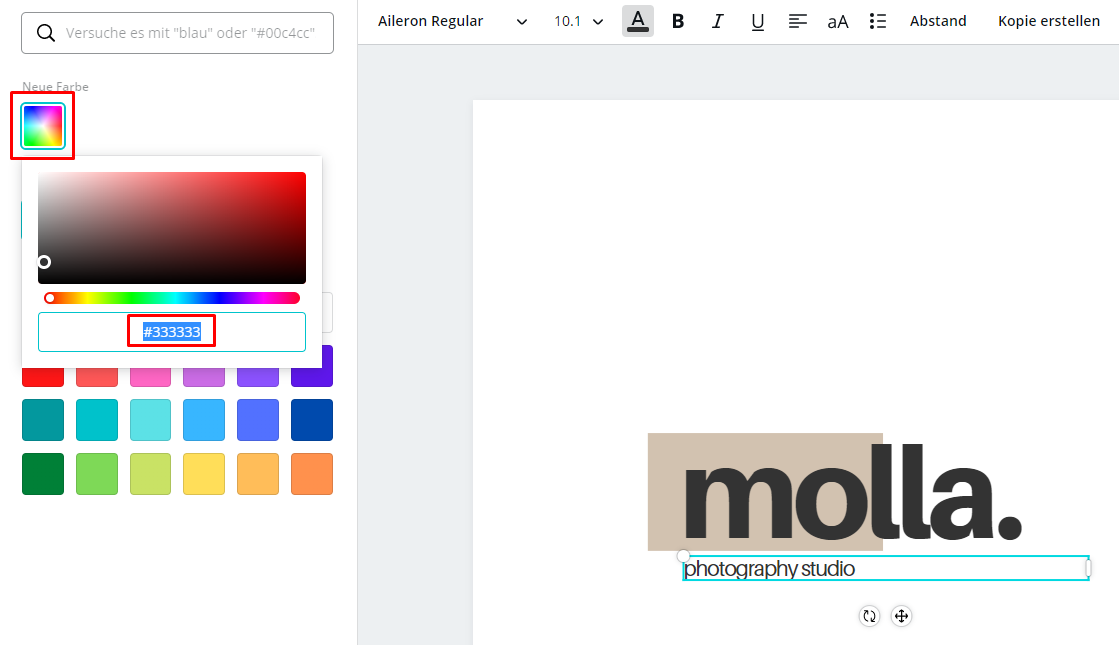1119x645 pixels.
Task: Select the sky blue color swatch
Action: [204, 420]
